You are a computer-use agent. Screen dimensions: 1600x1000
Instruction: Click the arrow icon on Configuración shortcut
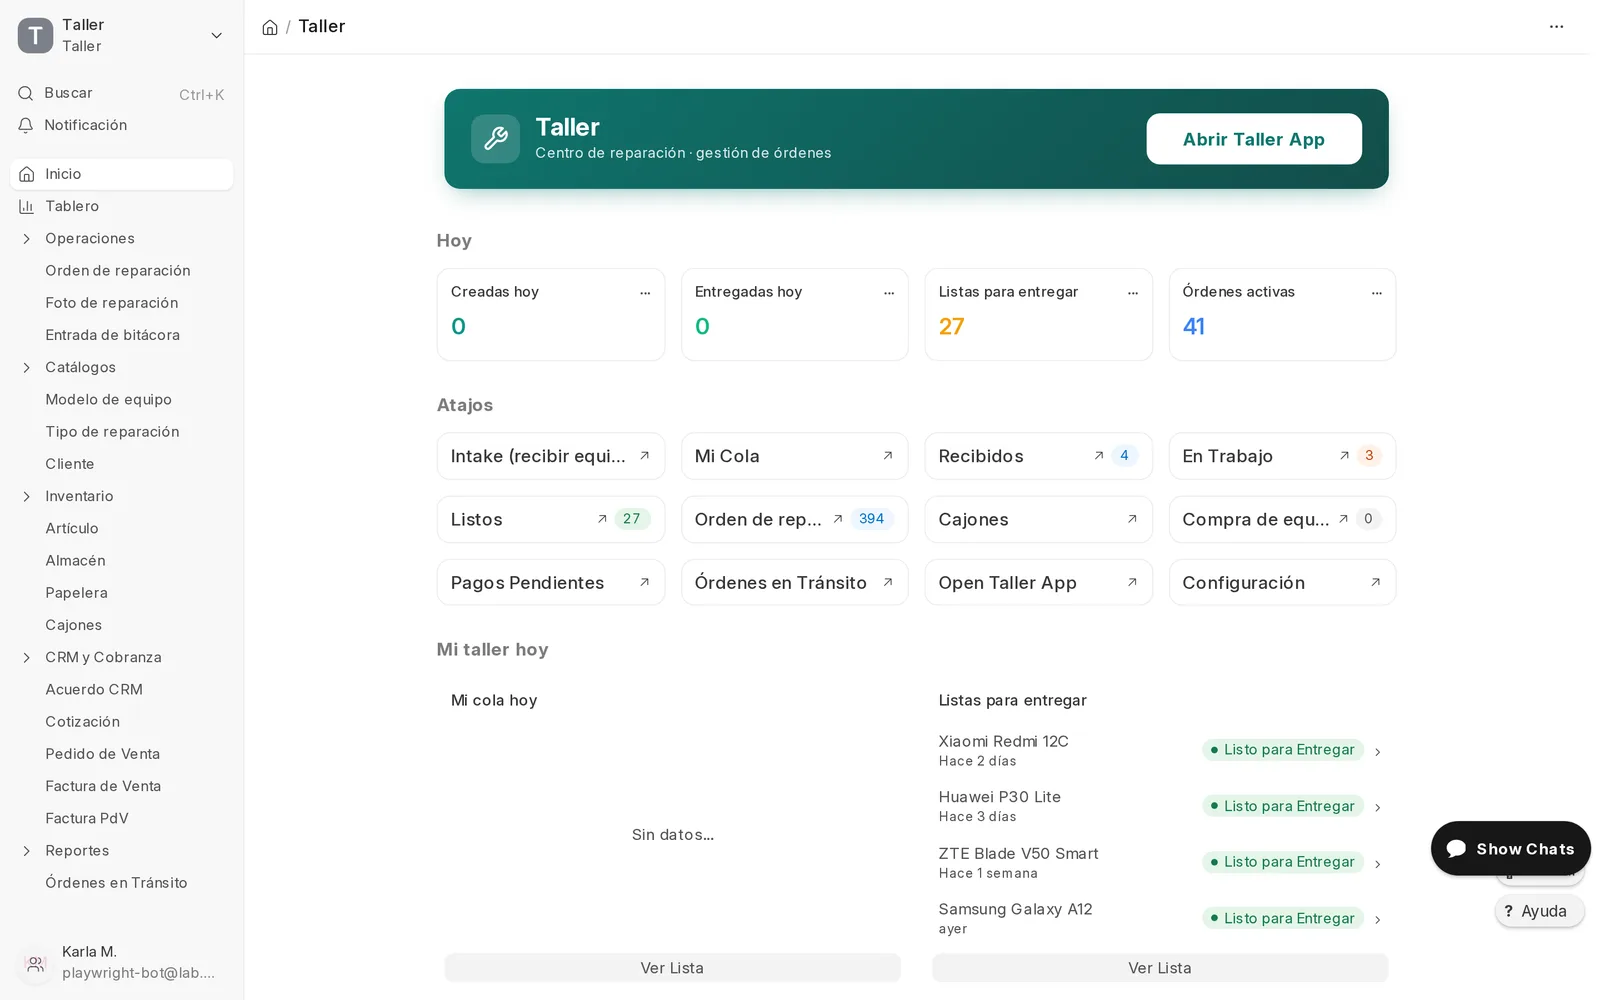(1376, 582)
